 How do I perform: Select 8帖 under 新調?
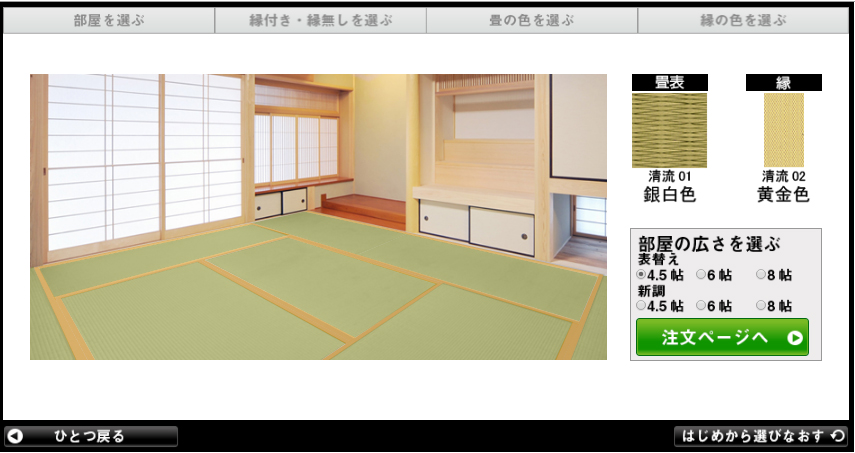tap(761, 306)
